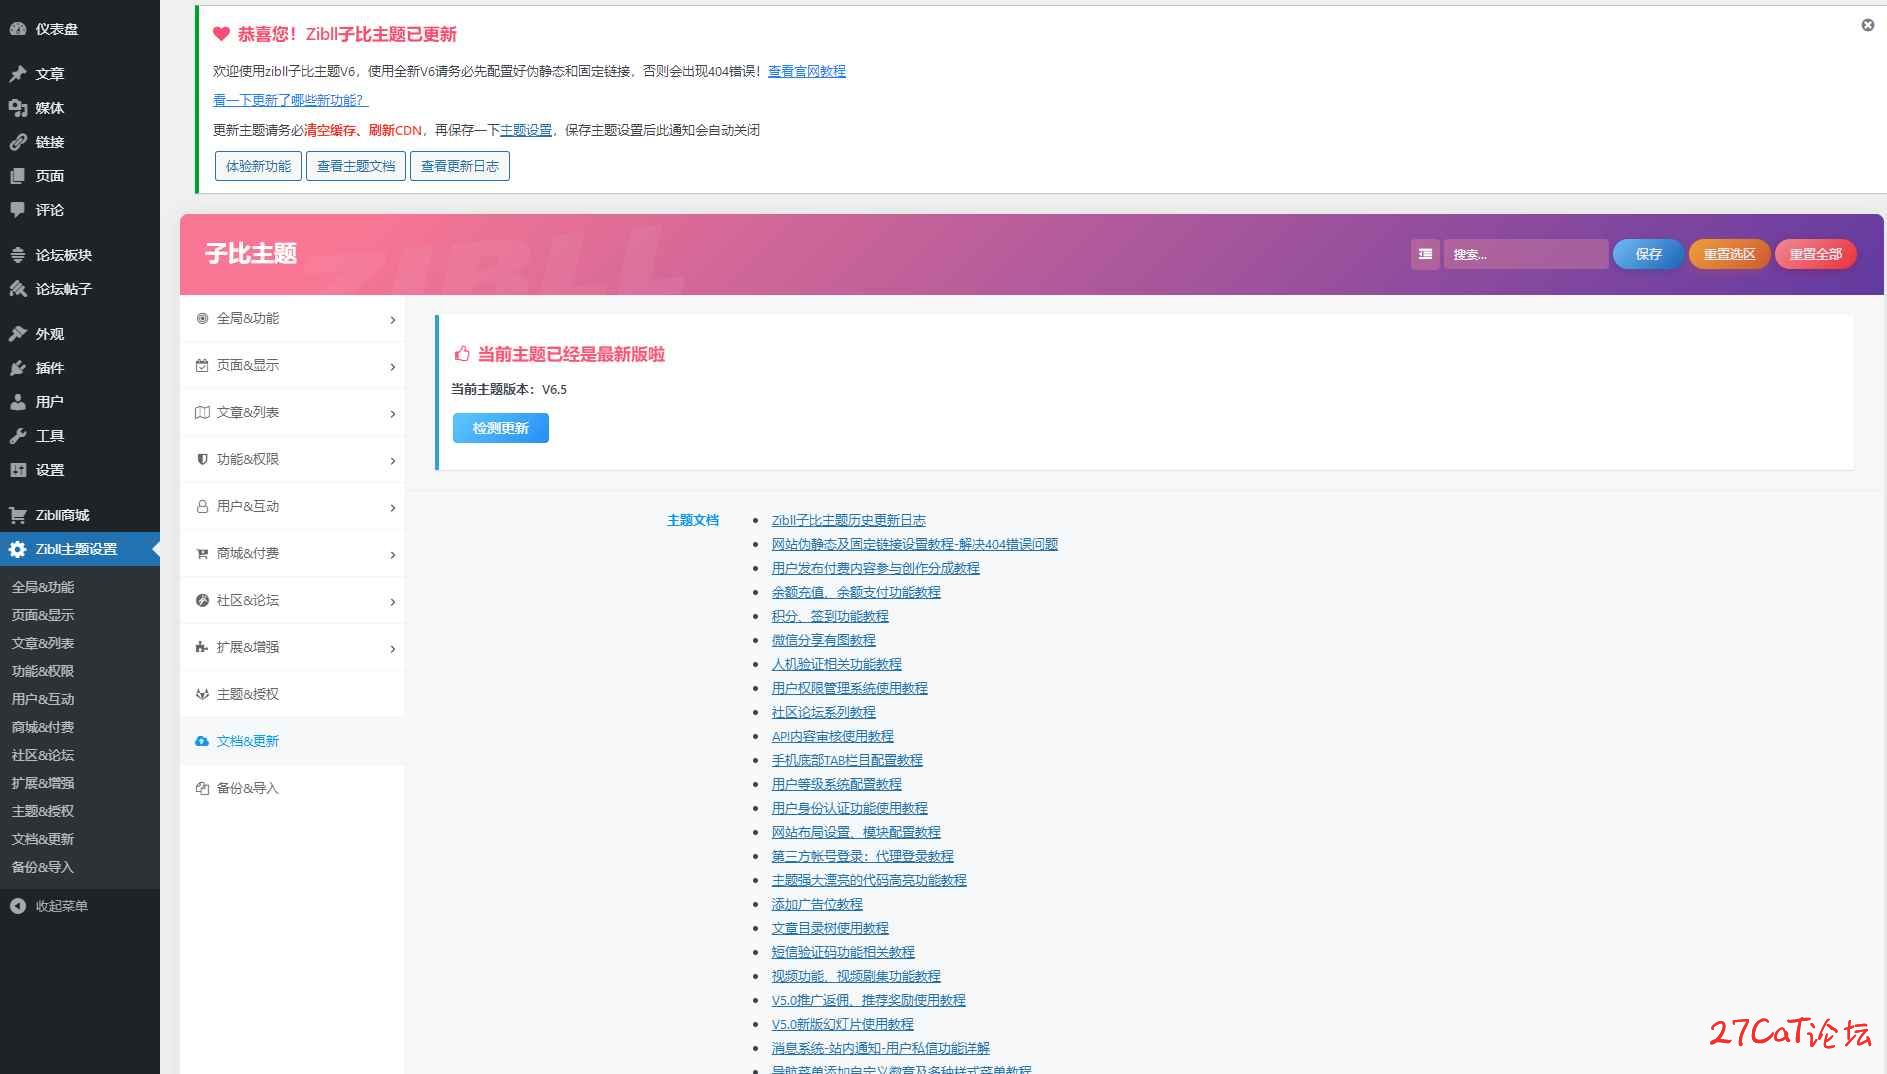Click the 插件 plugin icon
Image resolution: width=1887 pixels, height=1074 pixels.
coord(18,368)
